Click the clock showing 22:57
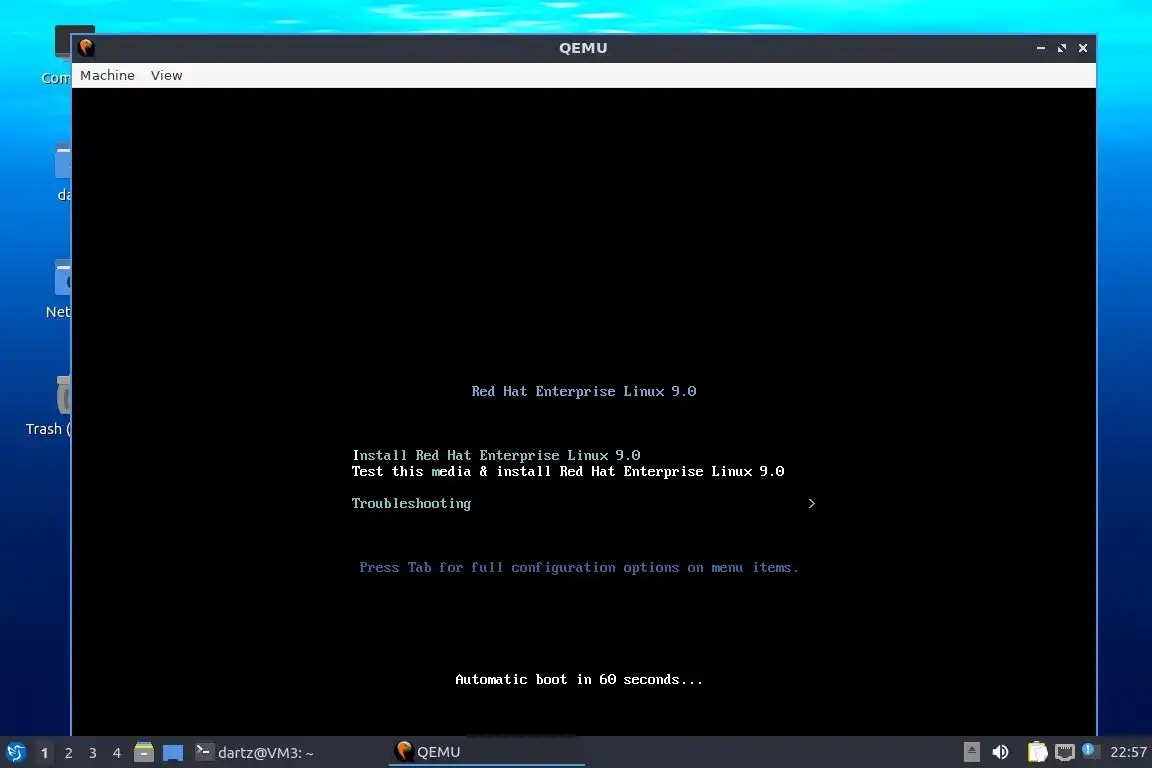The height and width of the screenshot is (768, 1152). [x=1128, y=752]
